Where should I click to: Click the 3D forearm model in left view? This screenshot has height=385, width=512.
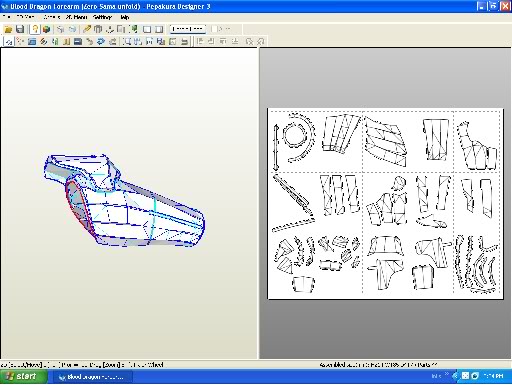click(x=125, y=201)
